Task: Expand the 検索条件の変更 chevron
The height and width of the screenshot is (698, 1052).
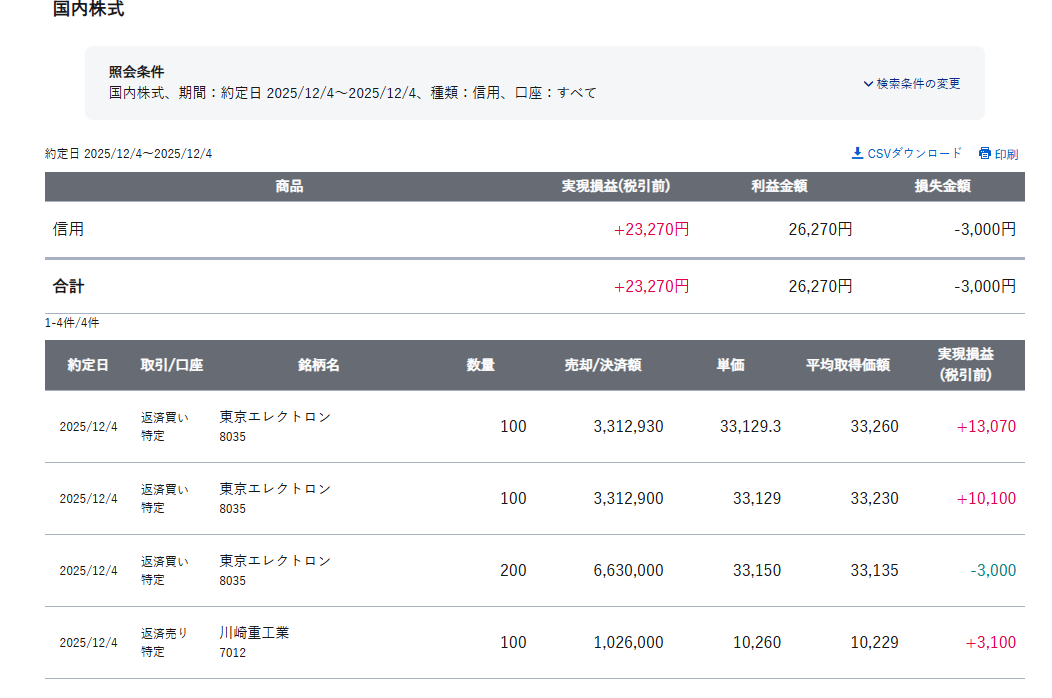Action: coord(868,84)
